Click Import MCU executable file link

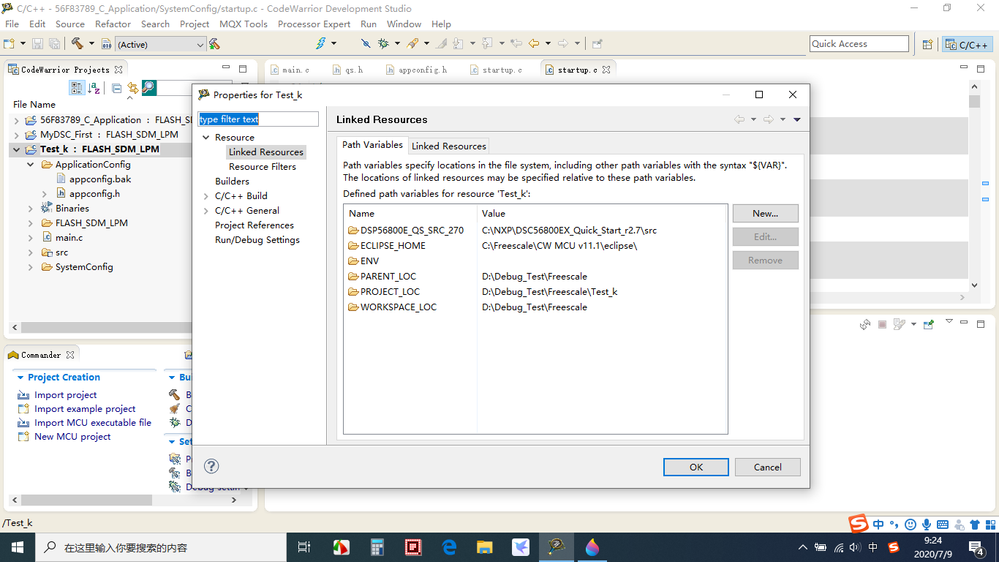pyautogui.click(x=92, y=422)
